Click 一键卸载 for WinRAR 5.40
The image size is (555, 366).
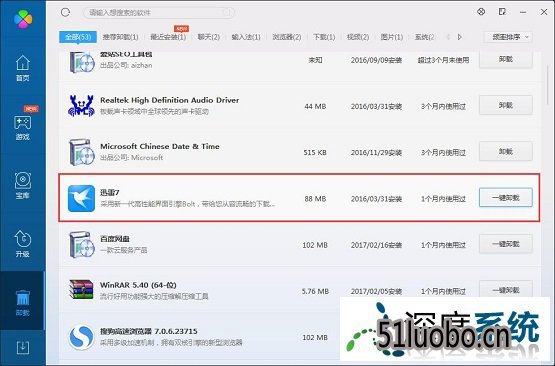pyautogui.click(x=505, y=290)
